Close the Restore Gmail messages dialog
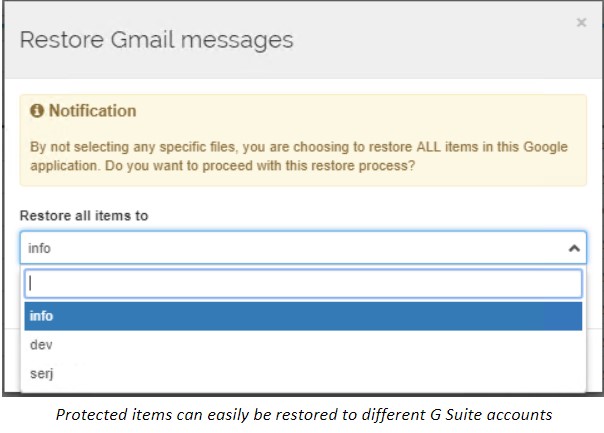604x433 pixels. (x=581, y=22)
